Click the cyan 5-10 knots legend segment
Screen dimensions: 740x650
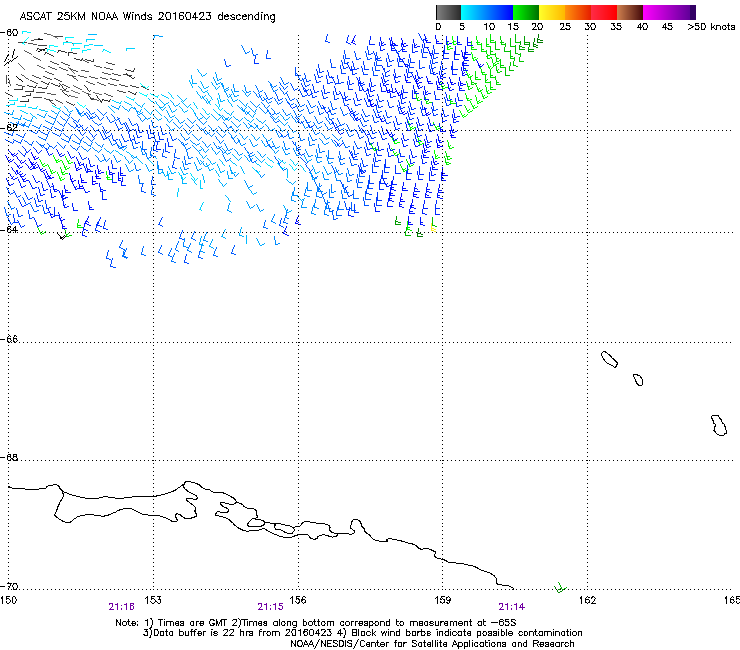point(474,12)
